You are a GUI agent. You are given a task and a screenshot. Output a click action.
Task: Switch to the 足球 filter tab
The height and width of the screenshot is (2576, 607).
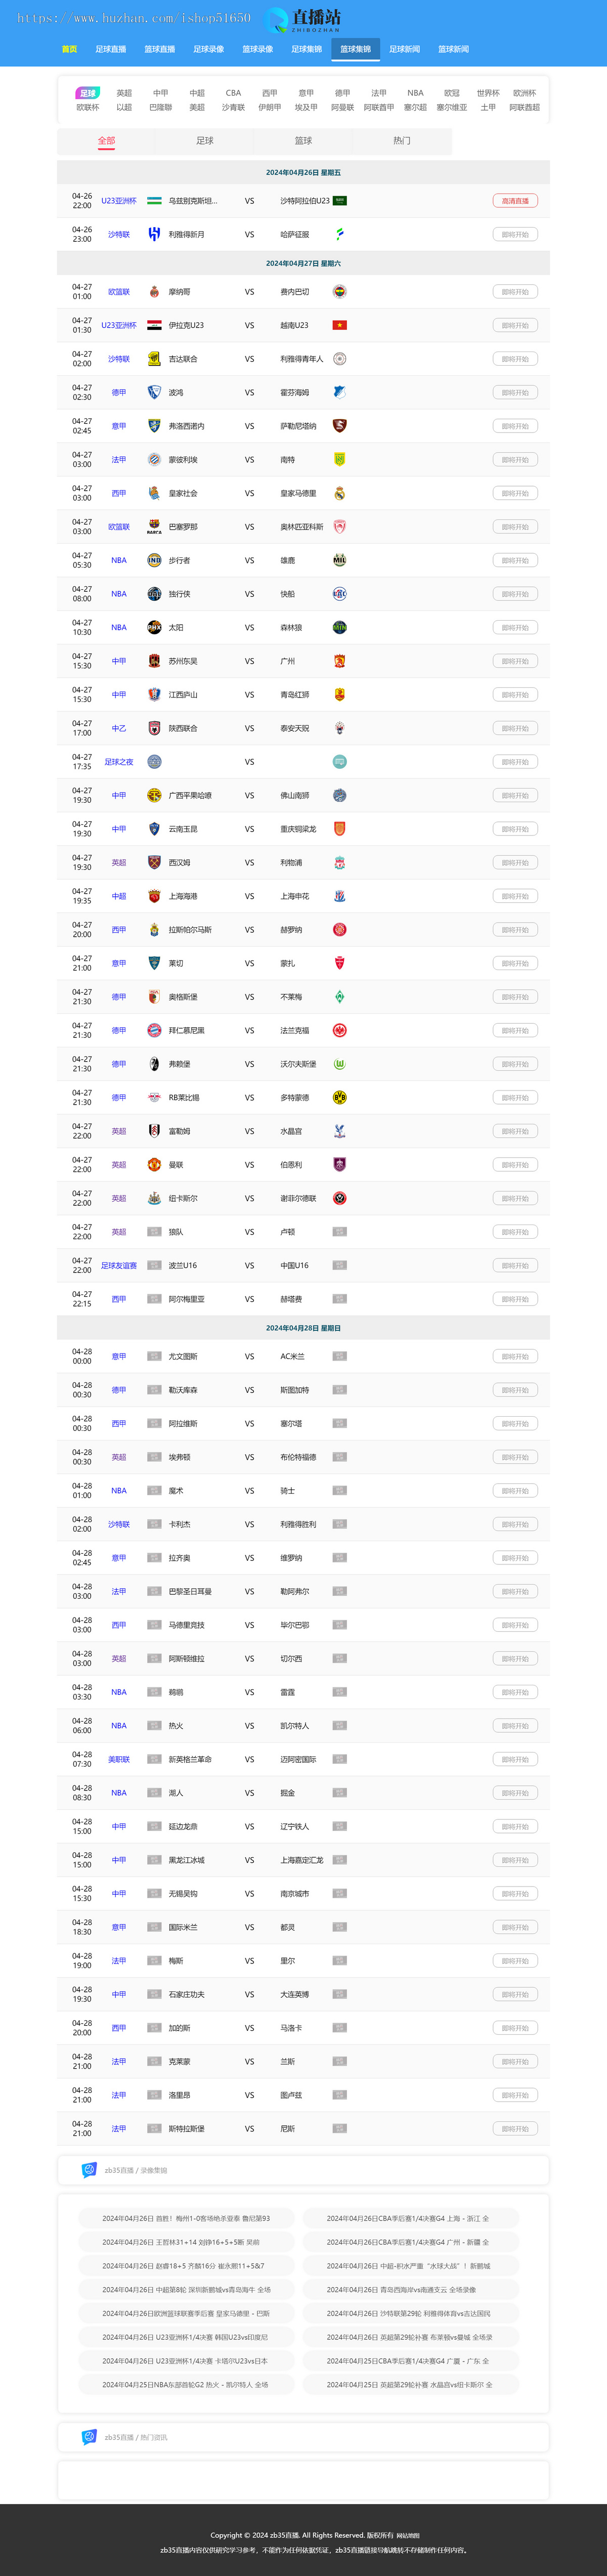click(205, 141)
